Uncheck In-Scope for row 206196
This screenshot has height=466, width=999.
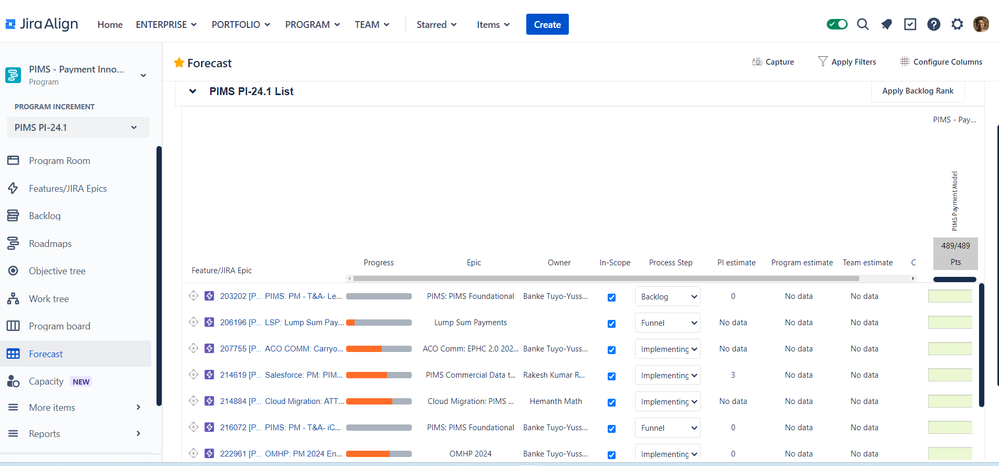612,323
